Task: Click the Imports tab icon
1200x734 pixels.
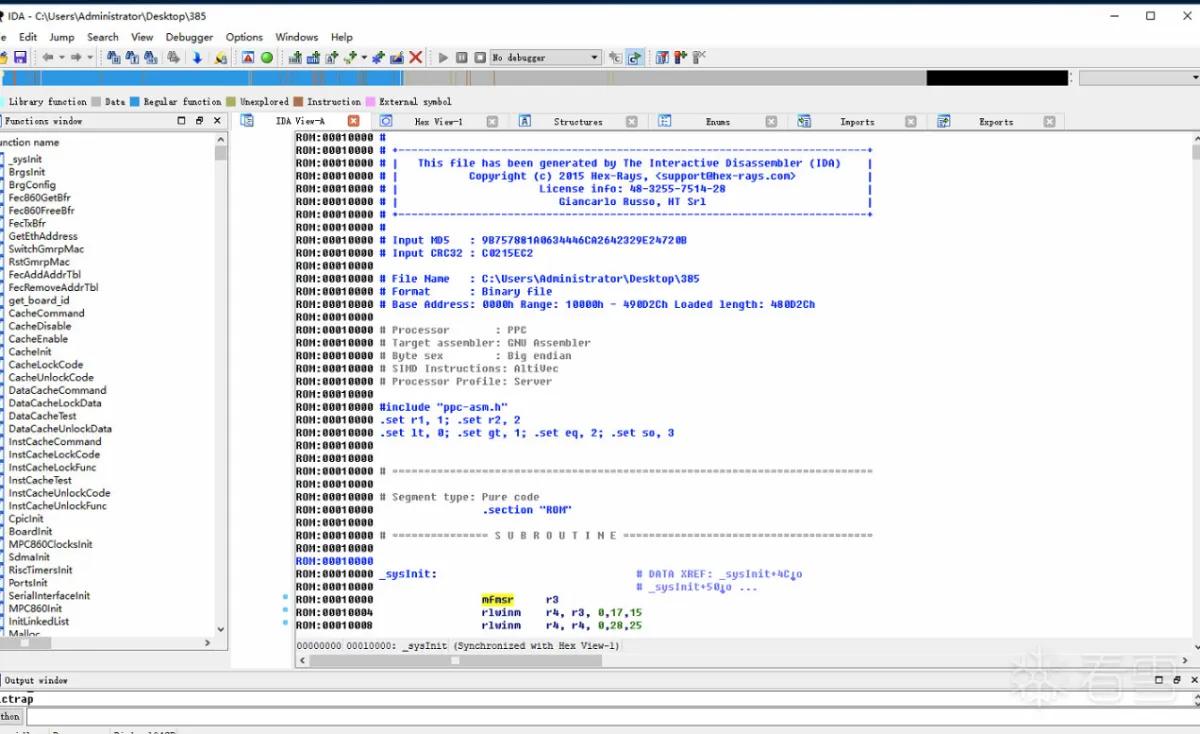Action: tap(804, 121)
